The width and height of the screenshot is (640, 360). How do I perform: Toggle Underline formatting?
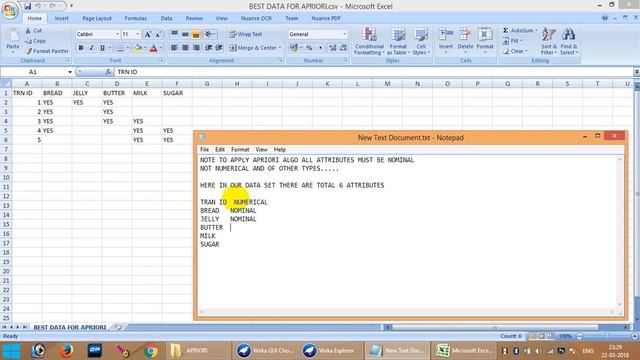tap(102, 48)
